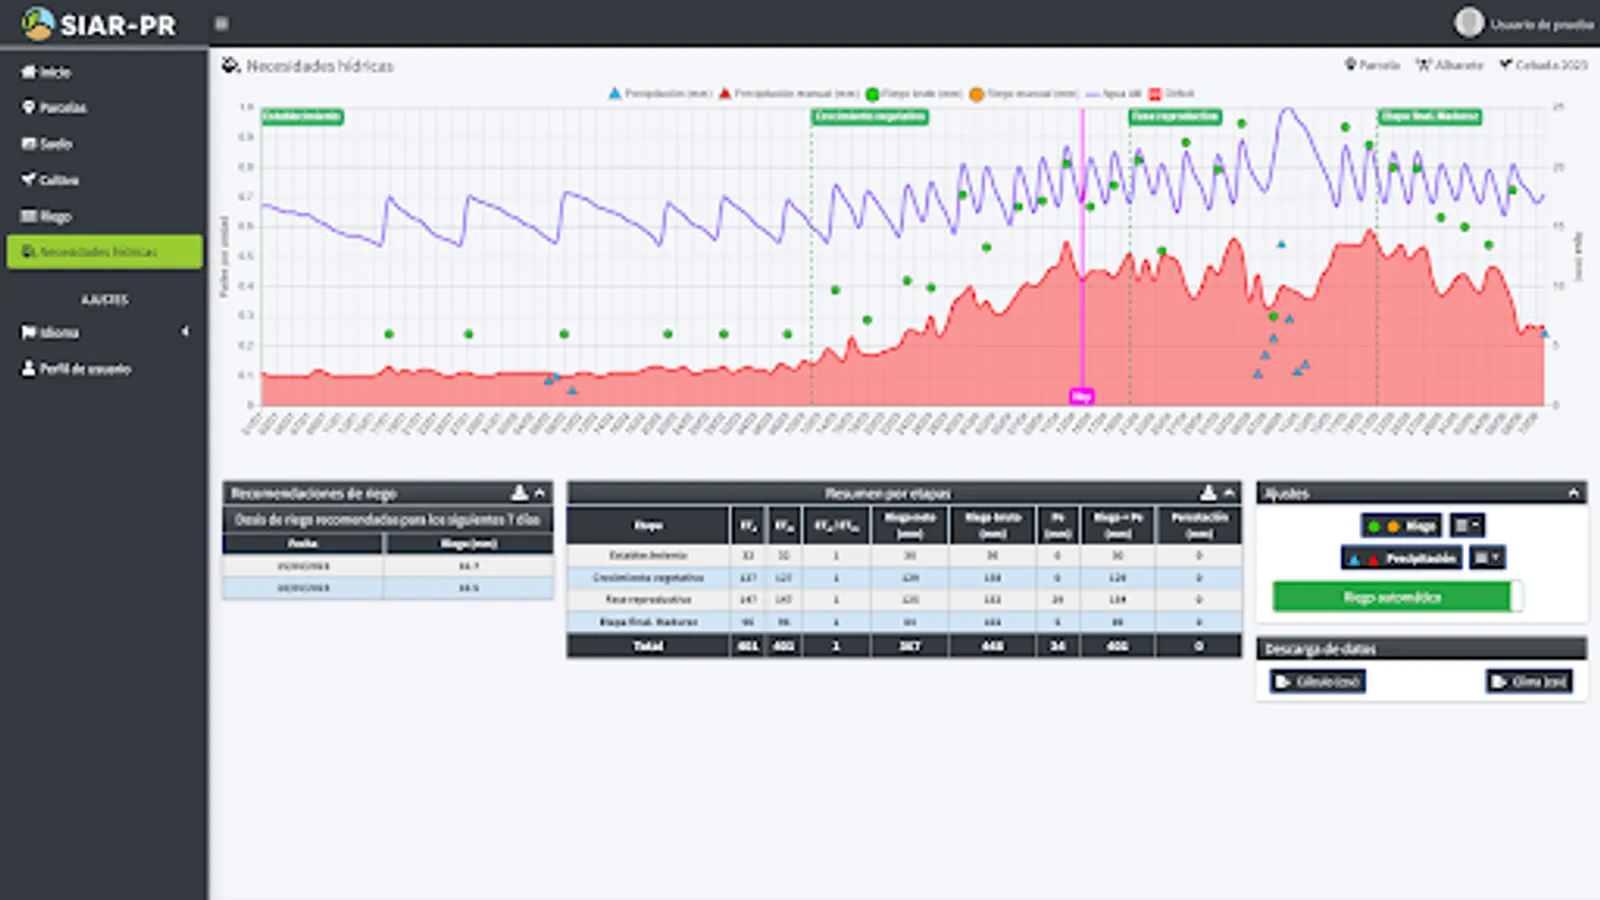Click the Parcela pin icon in header
1600x900 pixels.
tap(1350, 65)
